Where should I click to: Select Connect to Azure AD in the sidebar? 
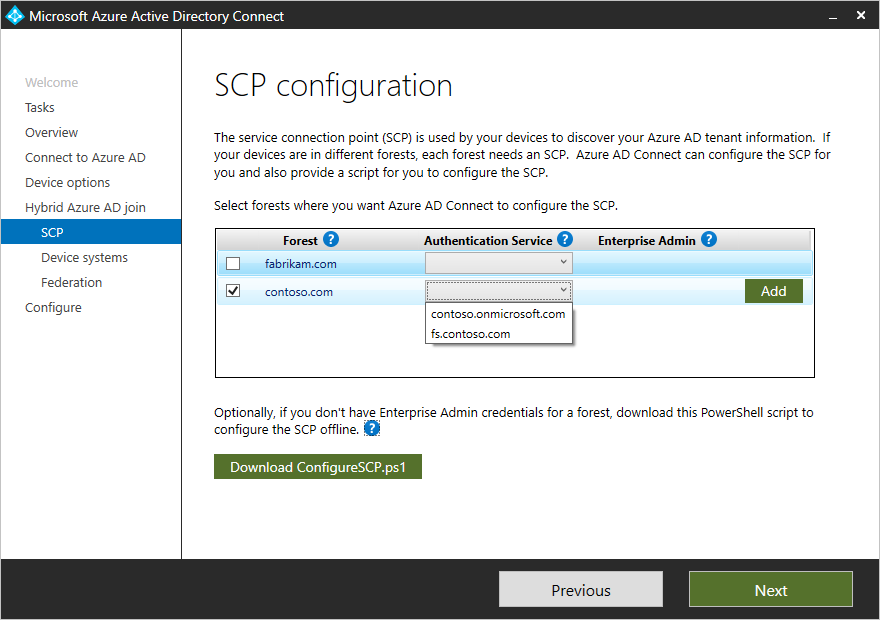(x=85, y=157)
